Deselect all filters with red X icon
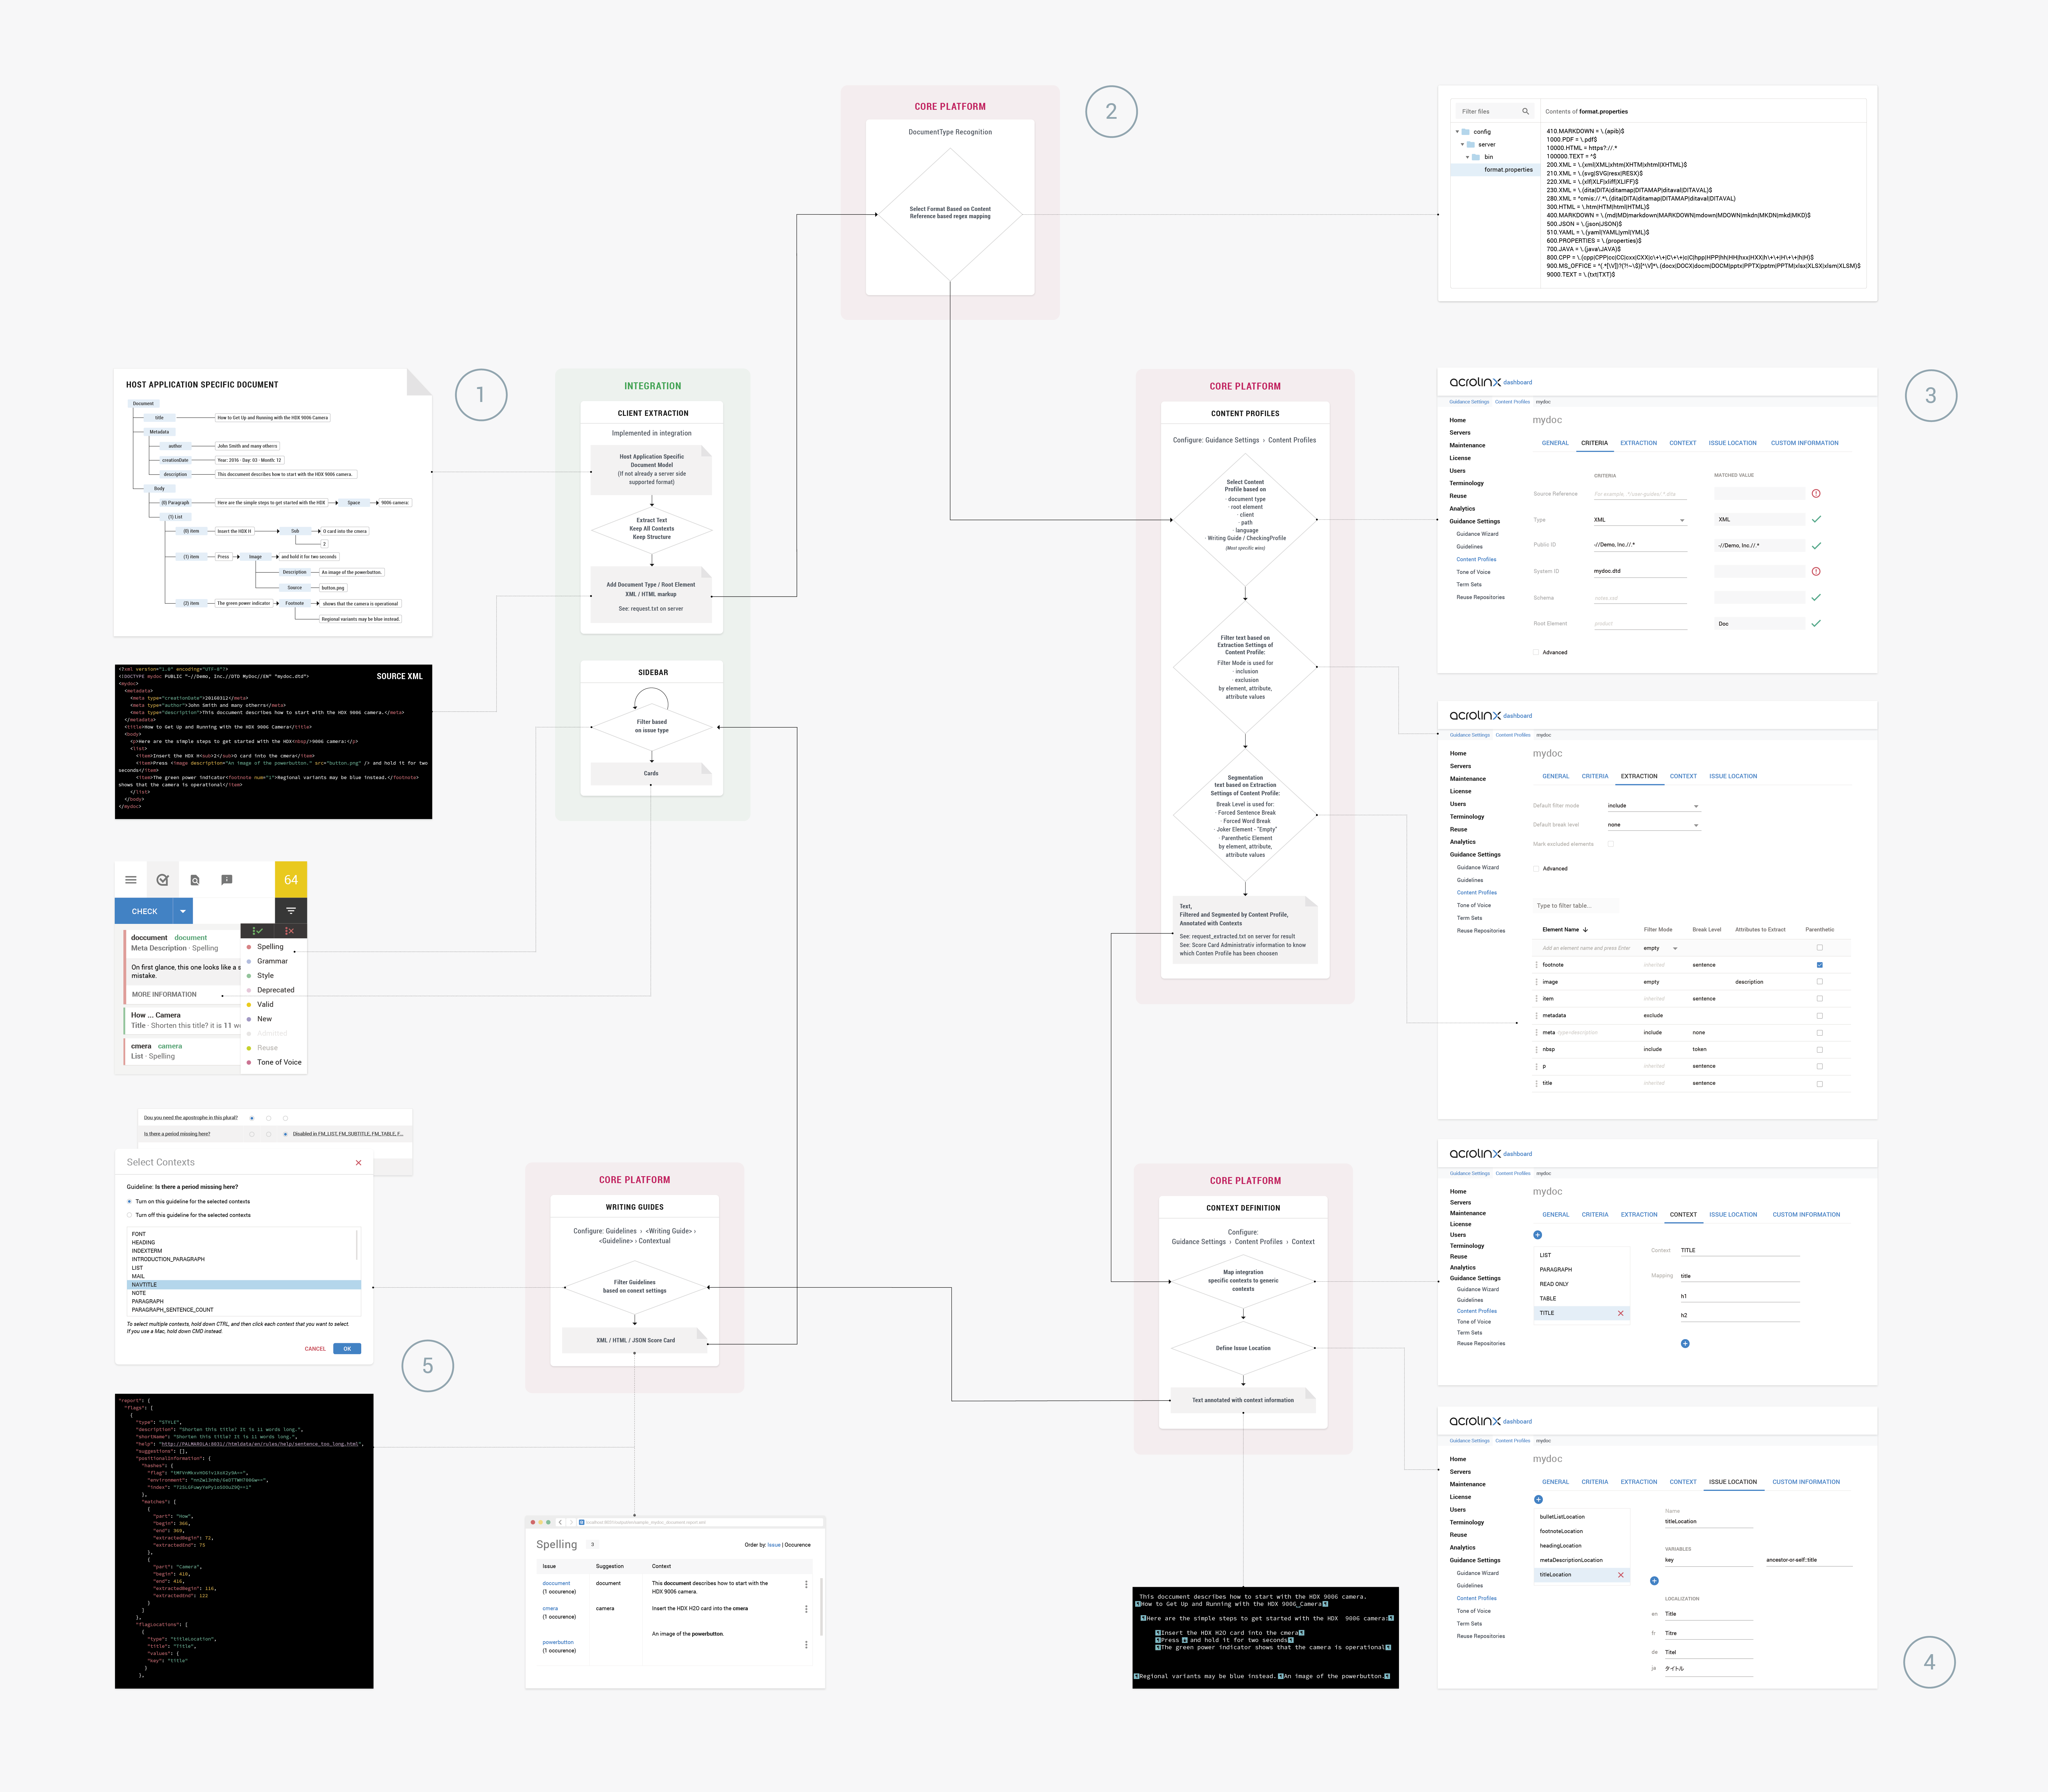Image resolution: width=2048 pixels, height=1792 pixels. click(290, 931)
